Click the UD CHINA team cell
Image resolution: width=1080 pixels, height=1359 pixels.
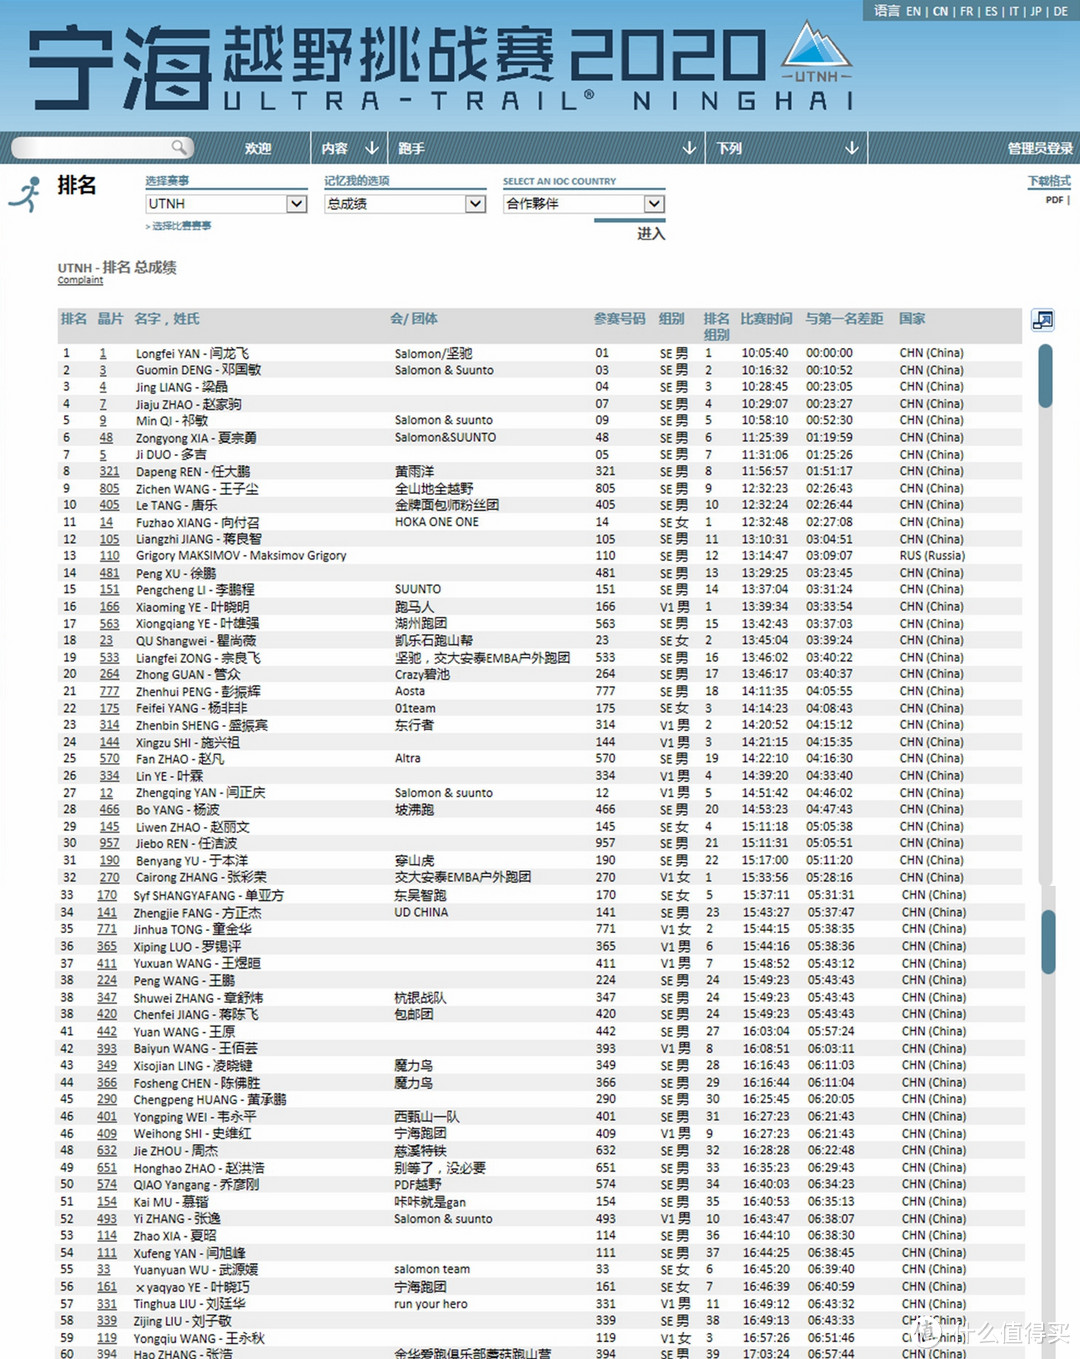[x=421, y=912]
